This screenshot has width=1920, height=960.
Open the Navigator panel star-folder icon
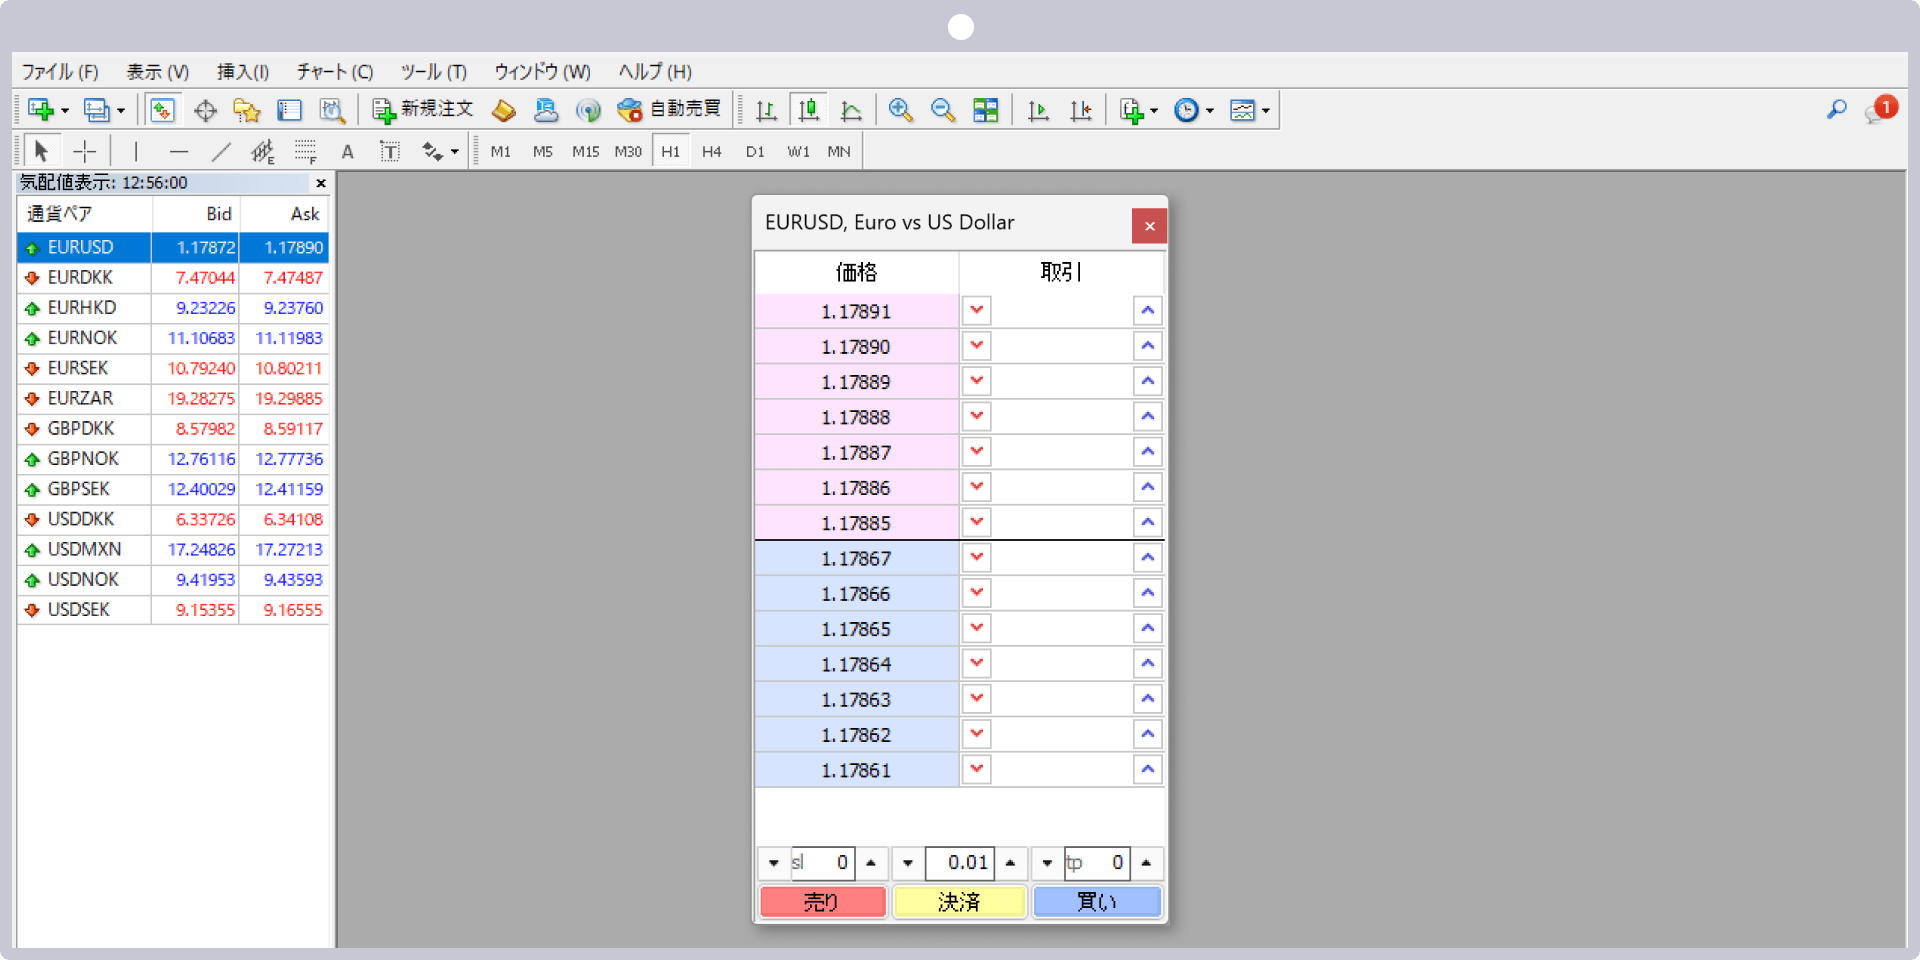coord(247,110)
